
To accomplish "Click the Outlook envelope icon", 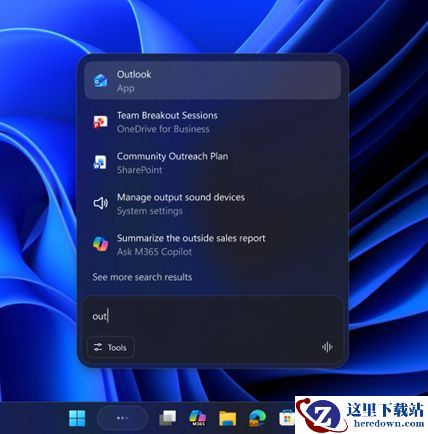I will click(x=100, y=81).
